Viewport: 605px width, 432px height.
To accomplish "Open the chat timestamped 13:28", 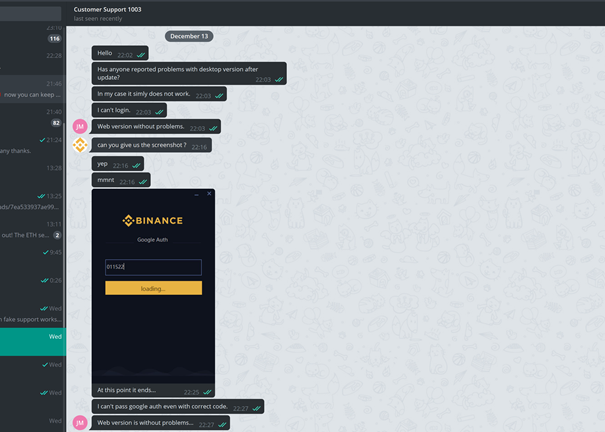I will [x=32, y=174].
